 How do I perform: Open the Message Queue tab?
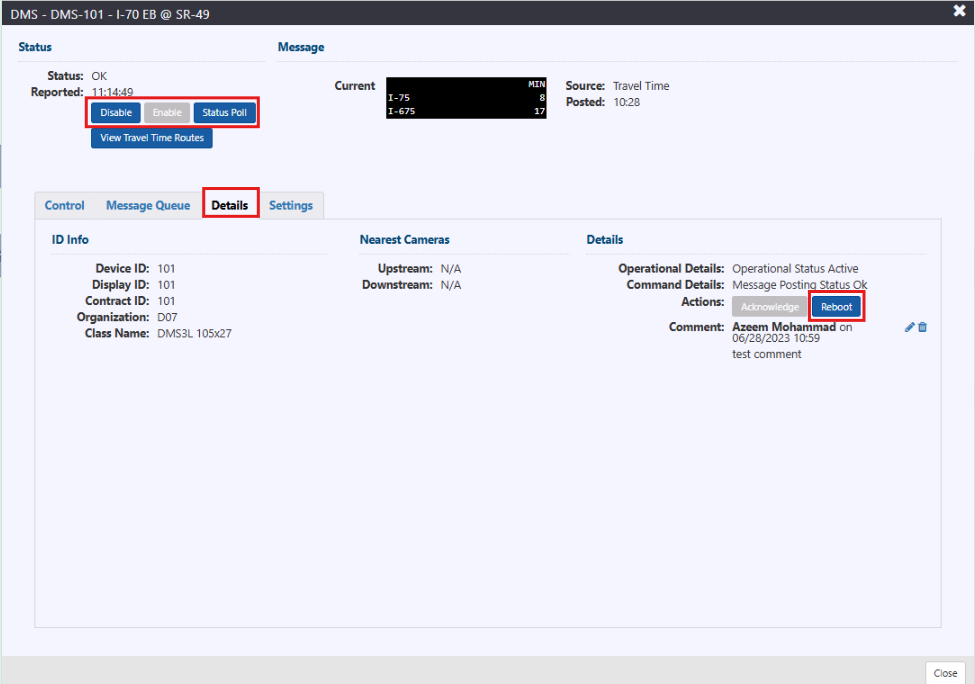point(148,205)
